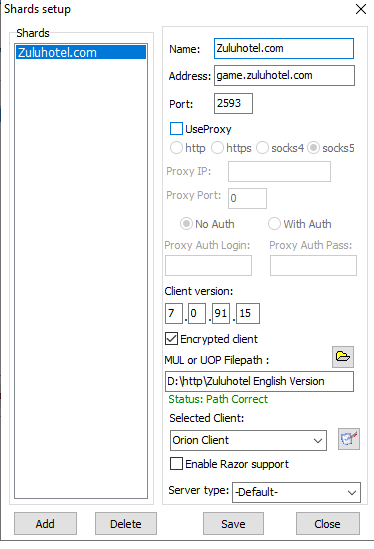Open folder browser for MUL/UOP filepath
This screenshot has height=549, width=374.
click(343, 357)
